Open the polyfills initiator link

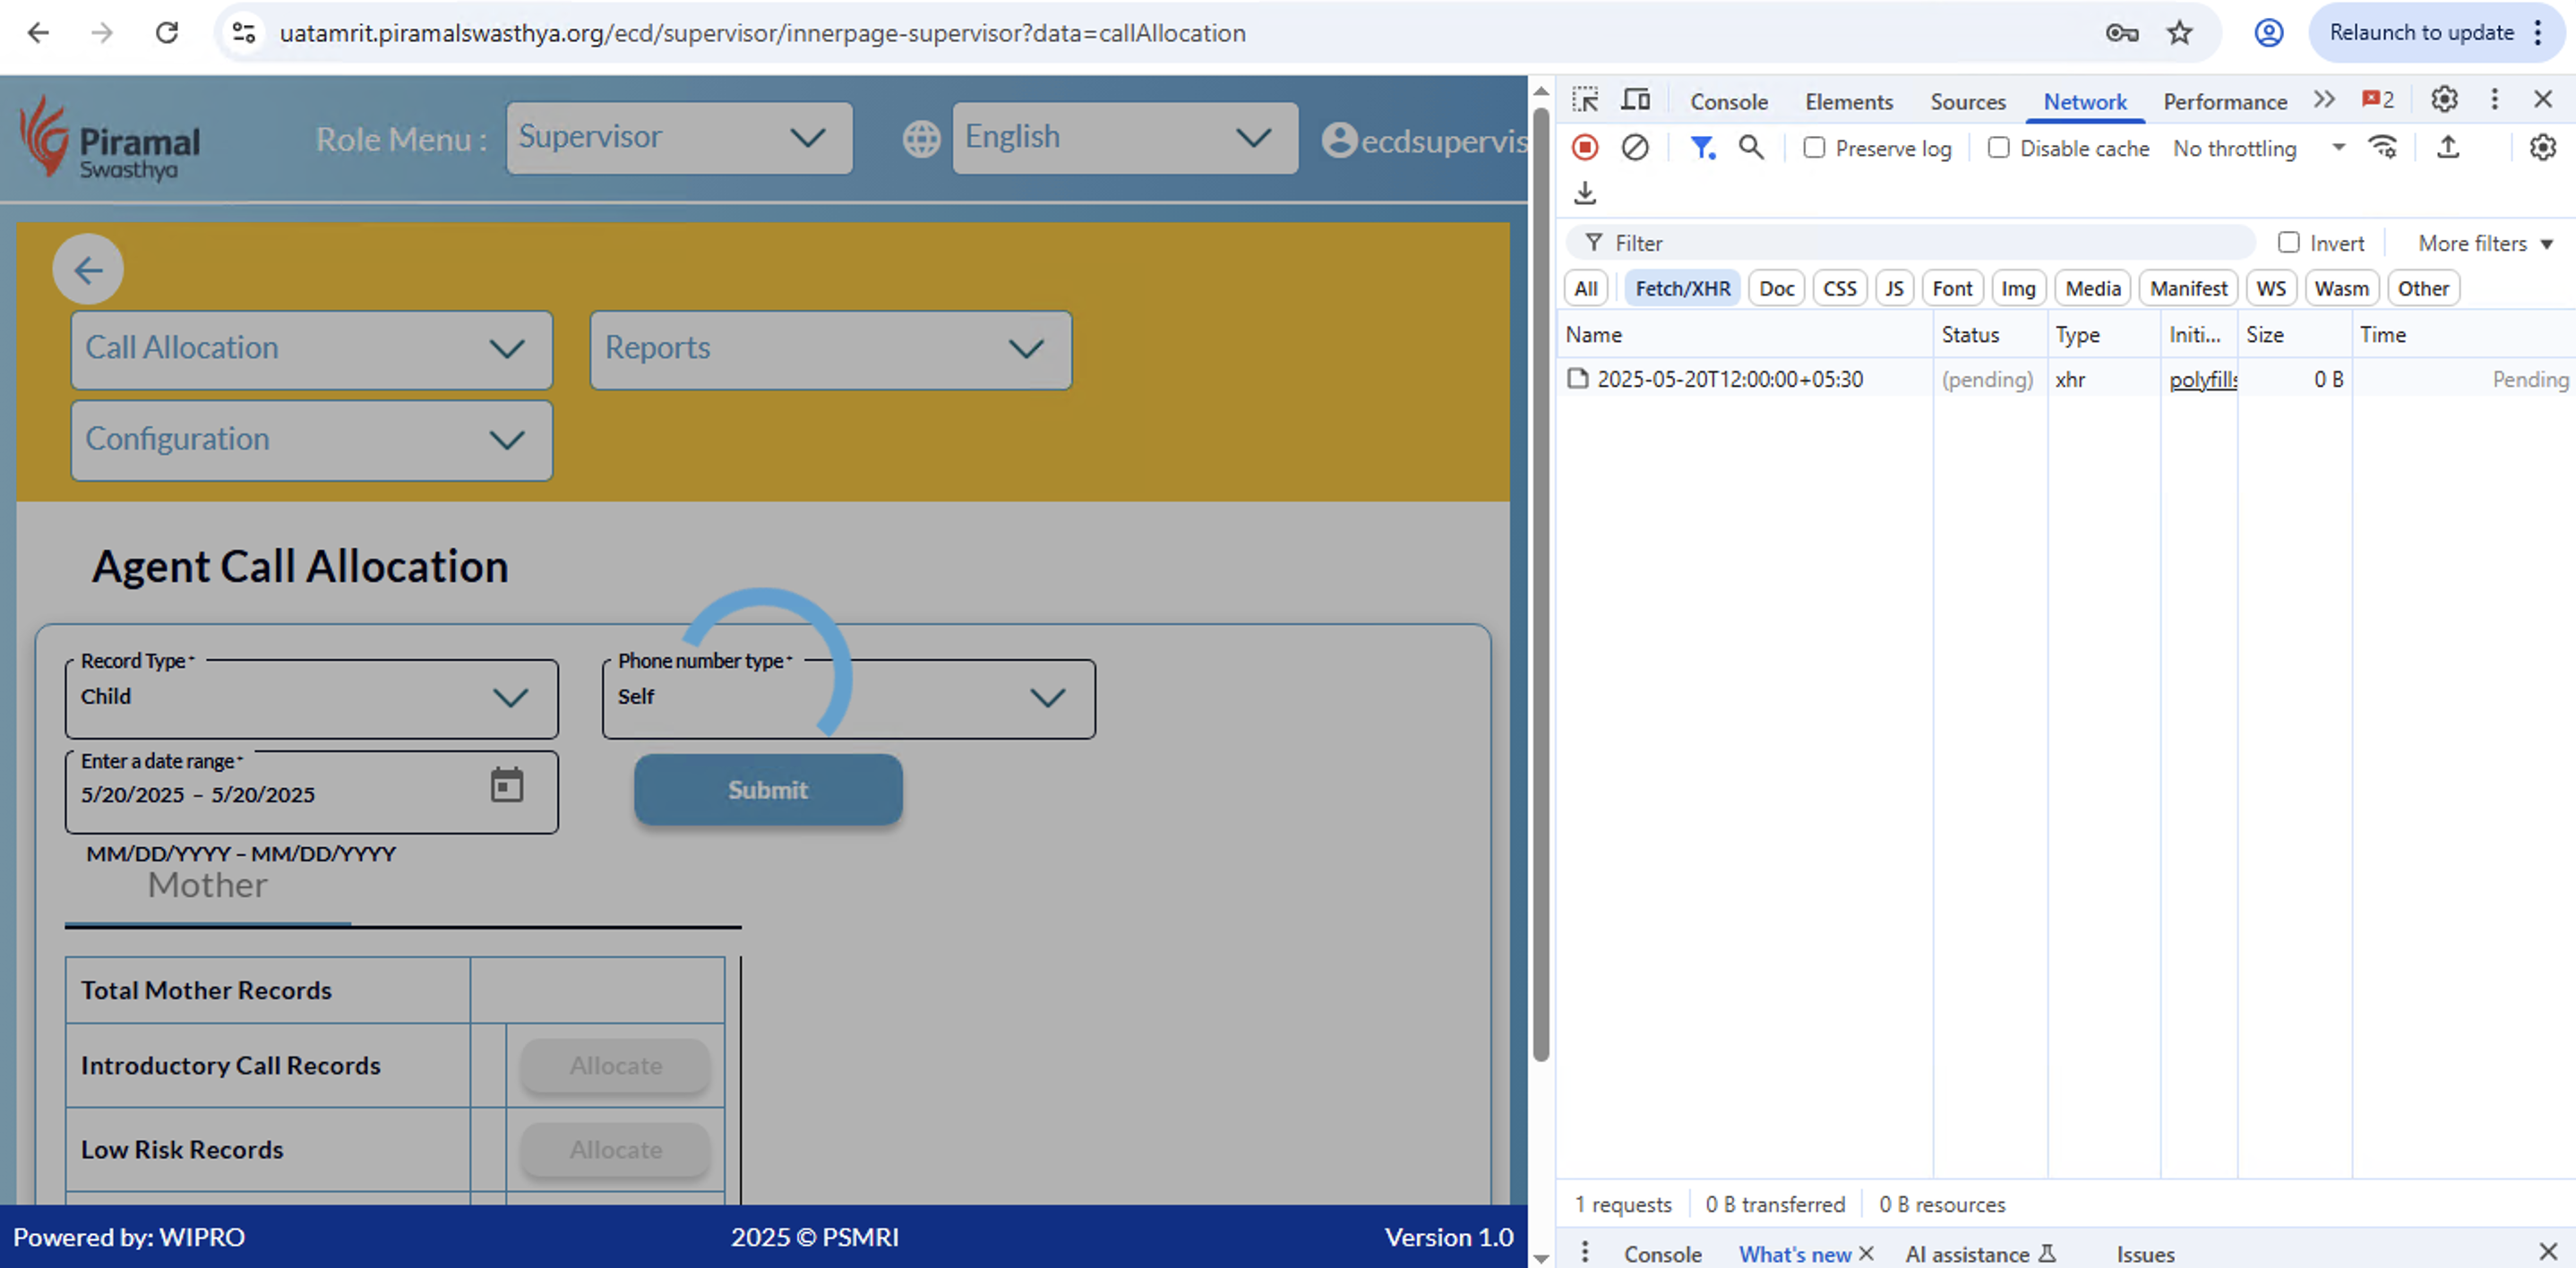pyautogui.click(x=2202, y=380)
